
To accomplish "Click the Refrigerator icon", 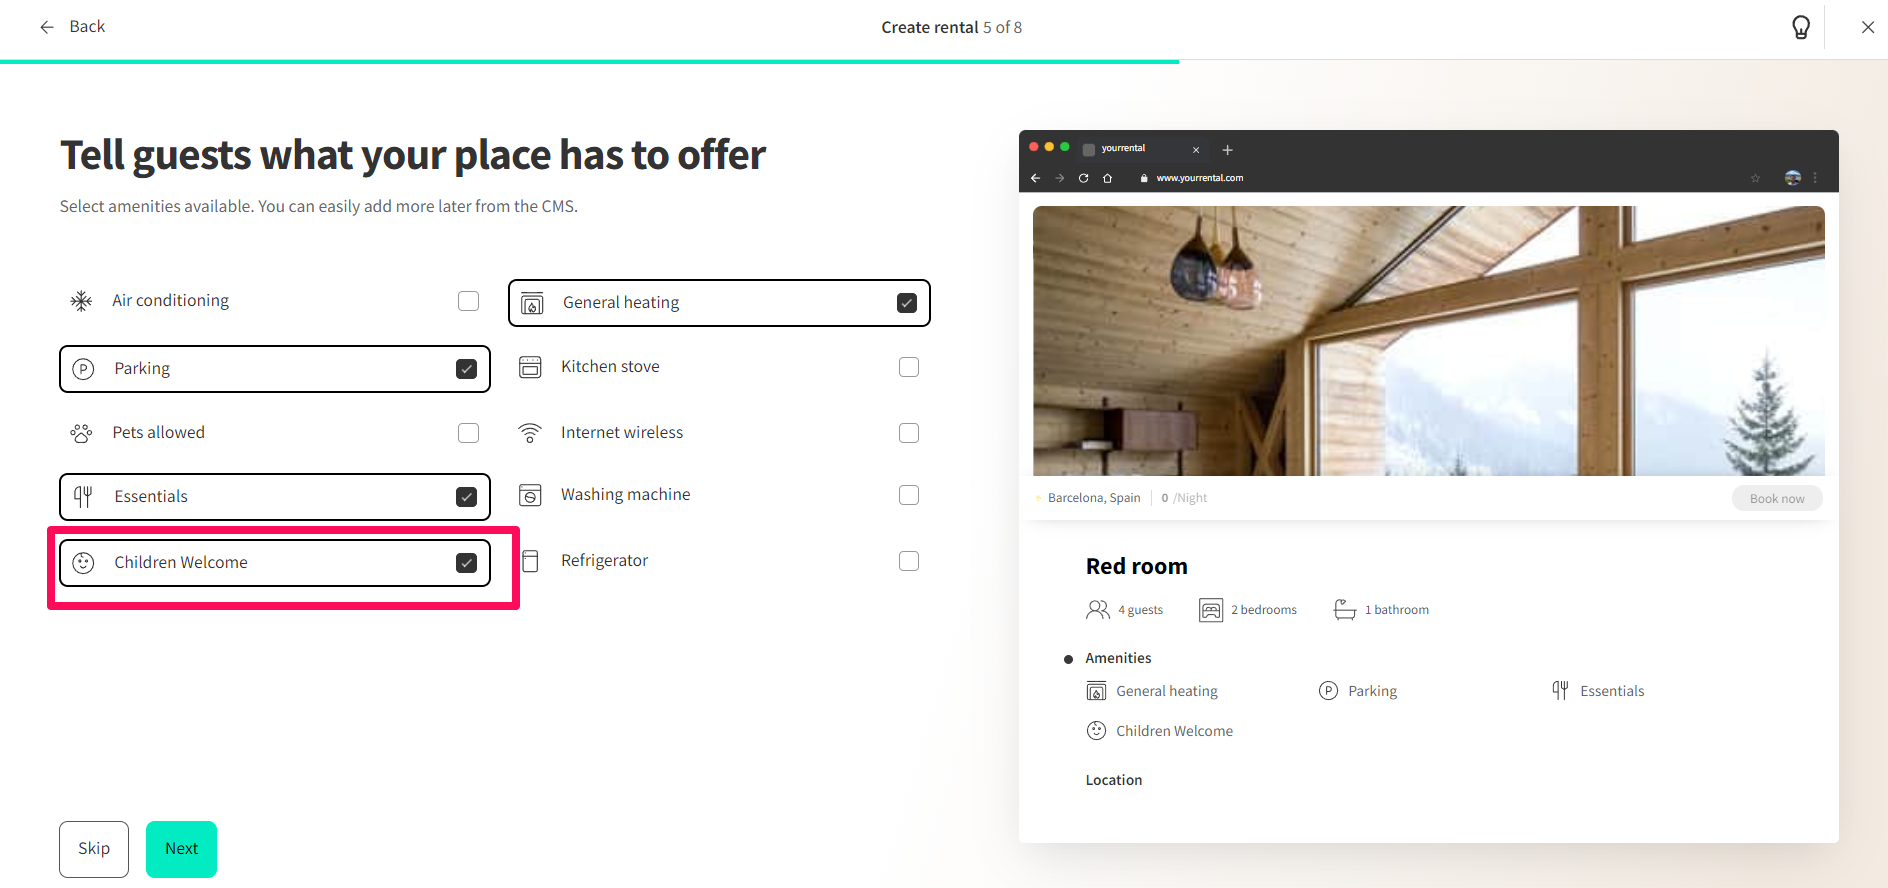I will (x=531, y=561).
